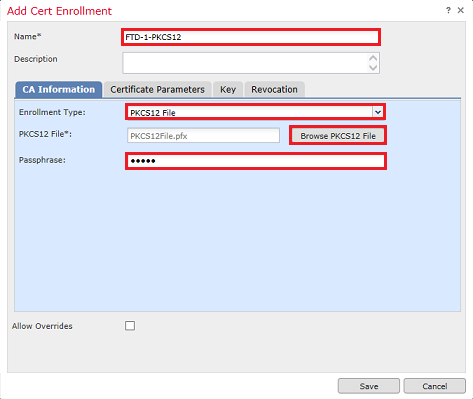Click the 'Enrollment Type:' label
The image size is (473, 399).
(52, 112)
